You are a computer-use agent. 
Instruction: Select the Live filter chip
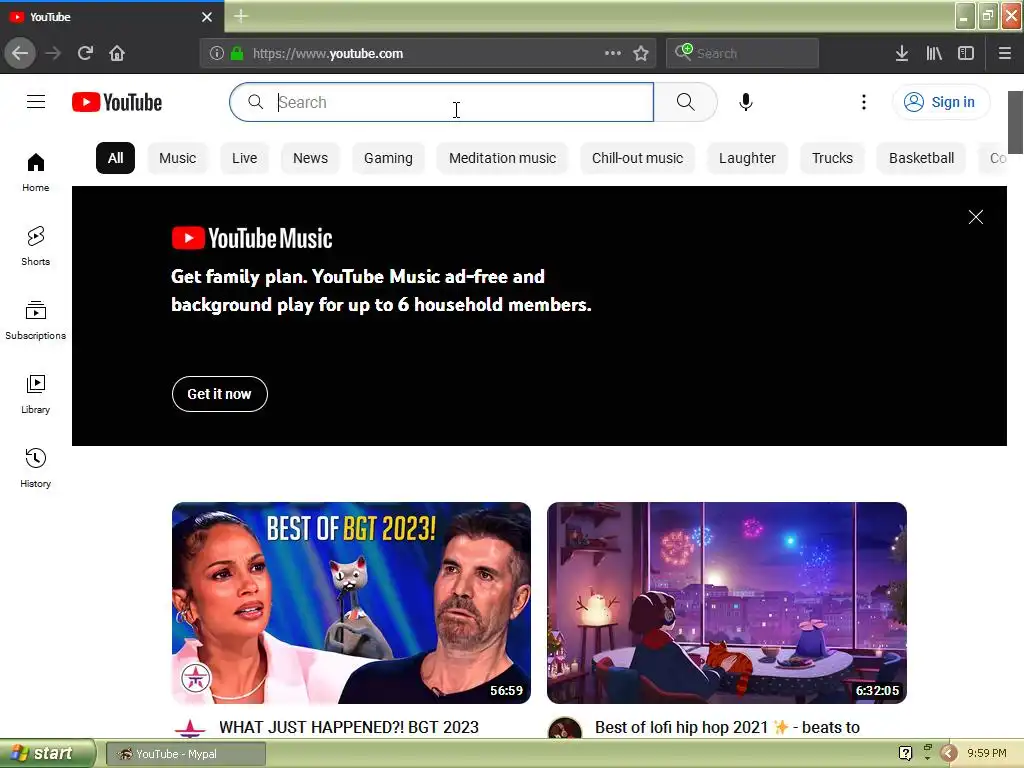click(245, 158)
